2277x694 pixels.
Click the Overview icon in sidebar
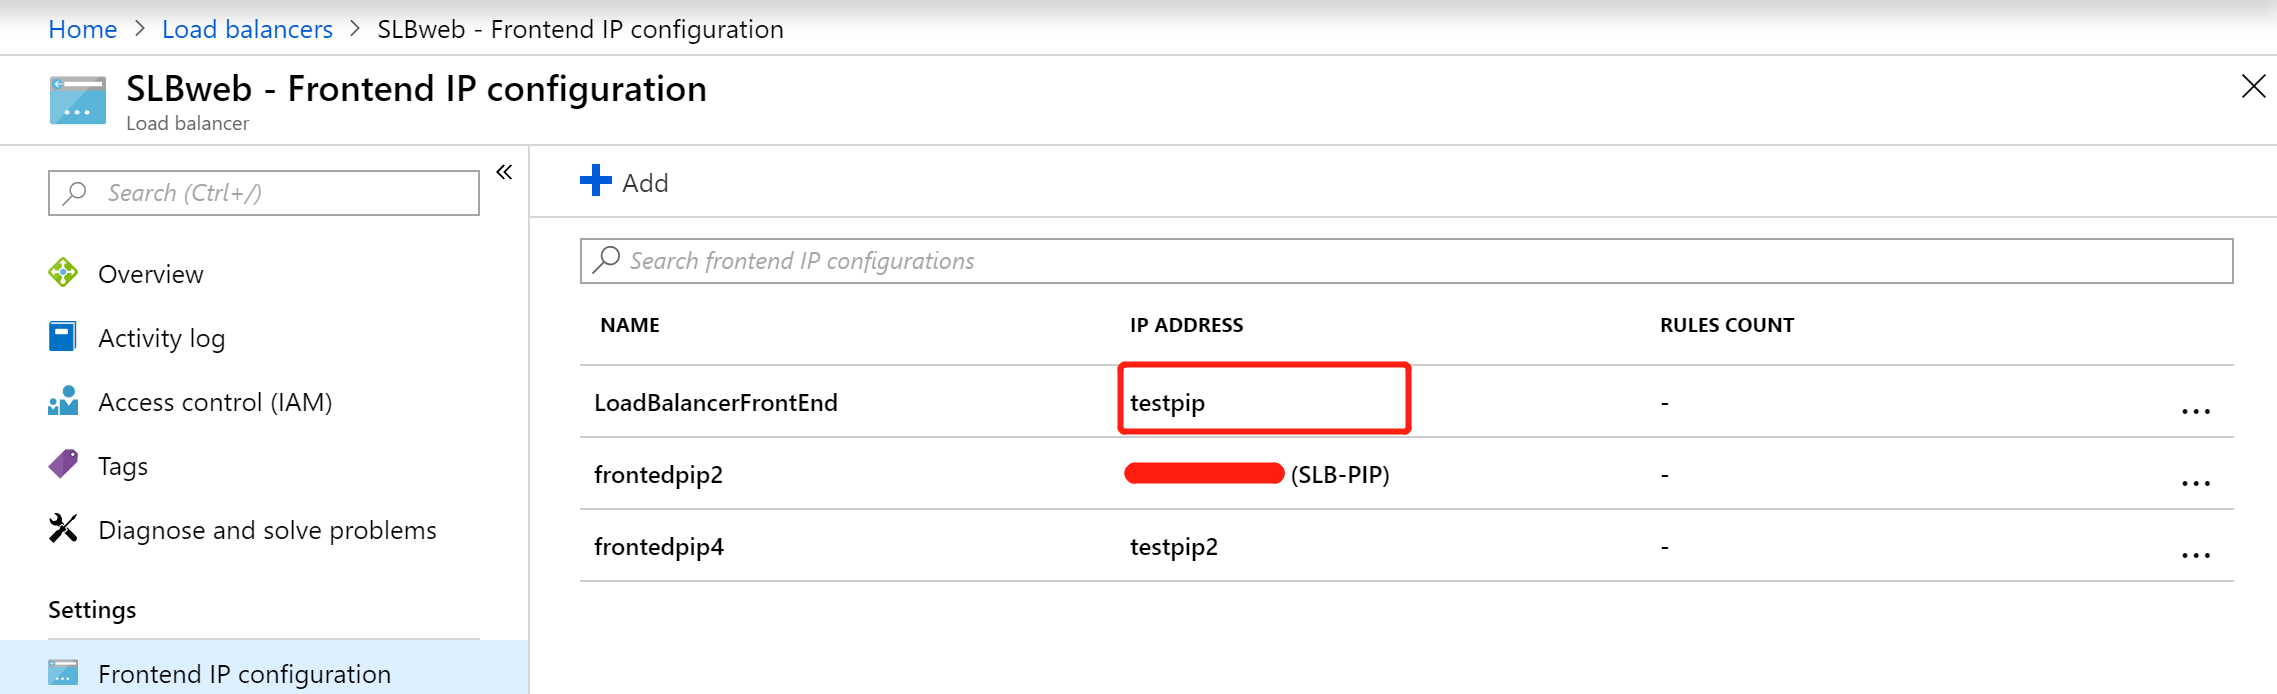(x=63, y=273)
